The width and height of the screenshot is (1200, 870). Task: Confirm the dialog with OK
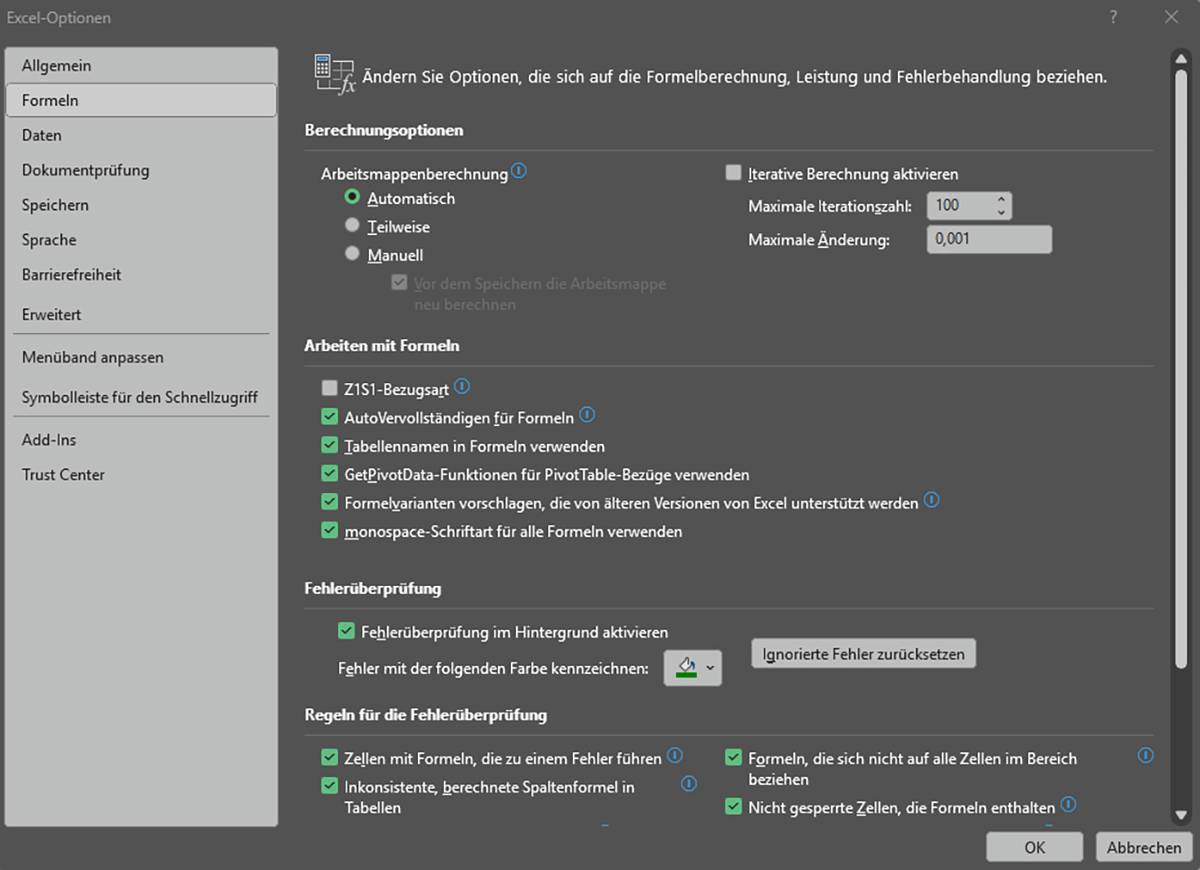[1035, 847]
